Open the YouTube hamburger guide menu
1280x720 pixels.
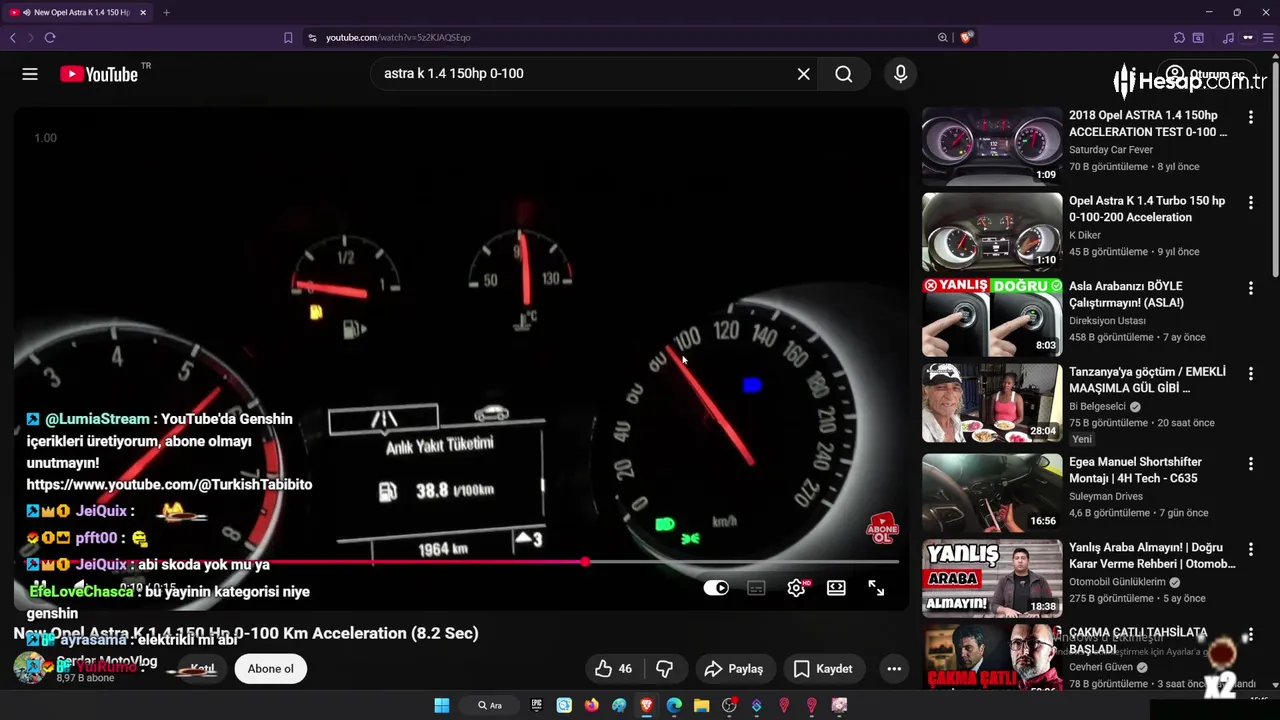coord(30,74)
